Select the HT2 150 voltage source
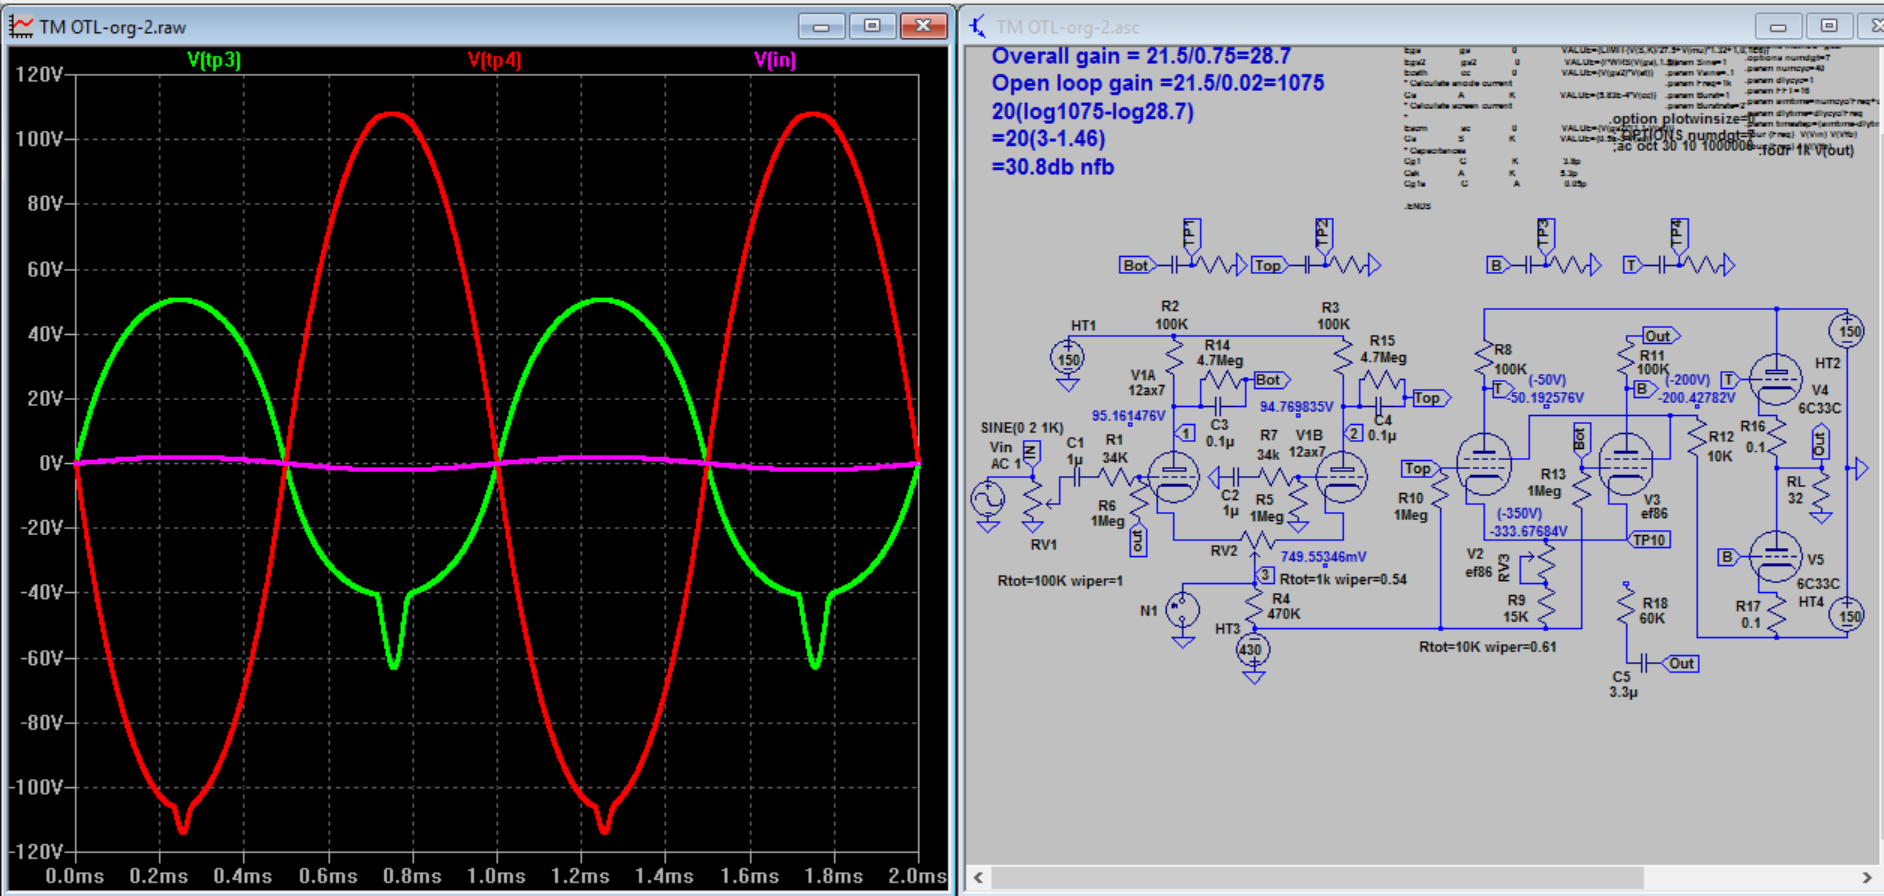The width and height of the screenshot is (1884, 896). click(x=1848, y=331)
